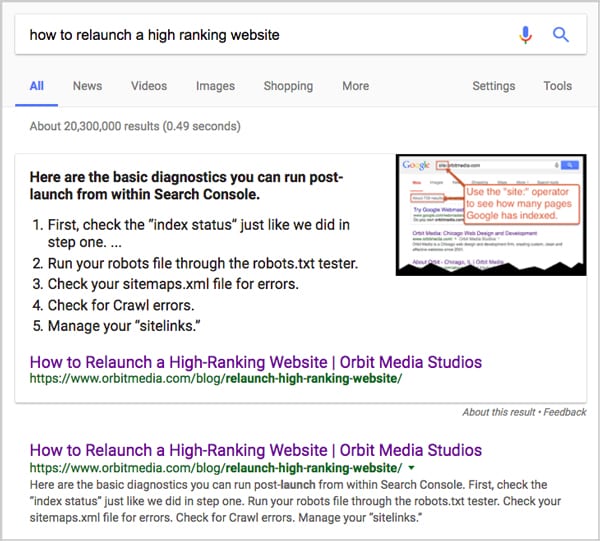Switch to the Shopping tab
This screenshot has height=541, width=600.
point(288,86)
